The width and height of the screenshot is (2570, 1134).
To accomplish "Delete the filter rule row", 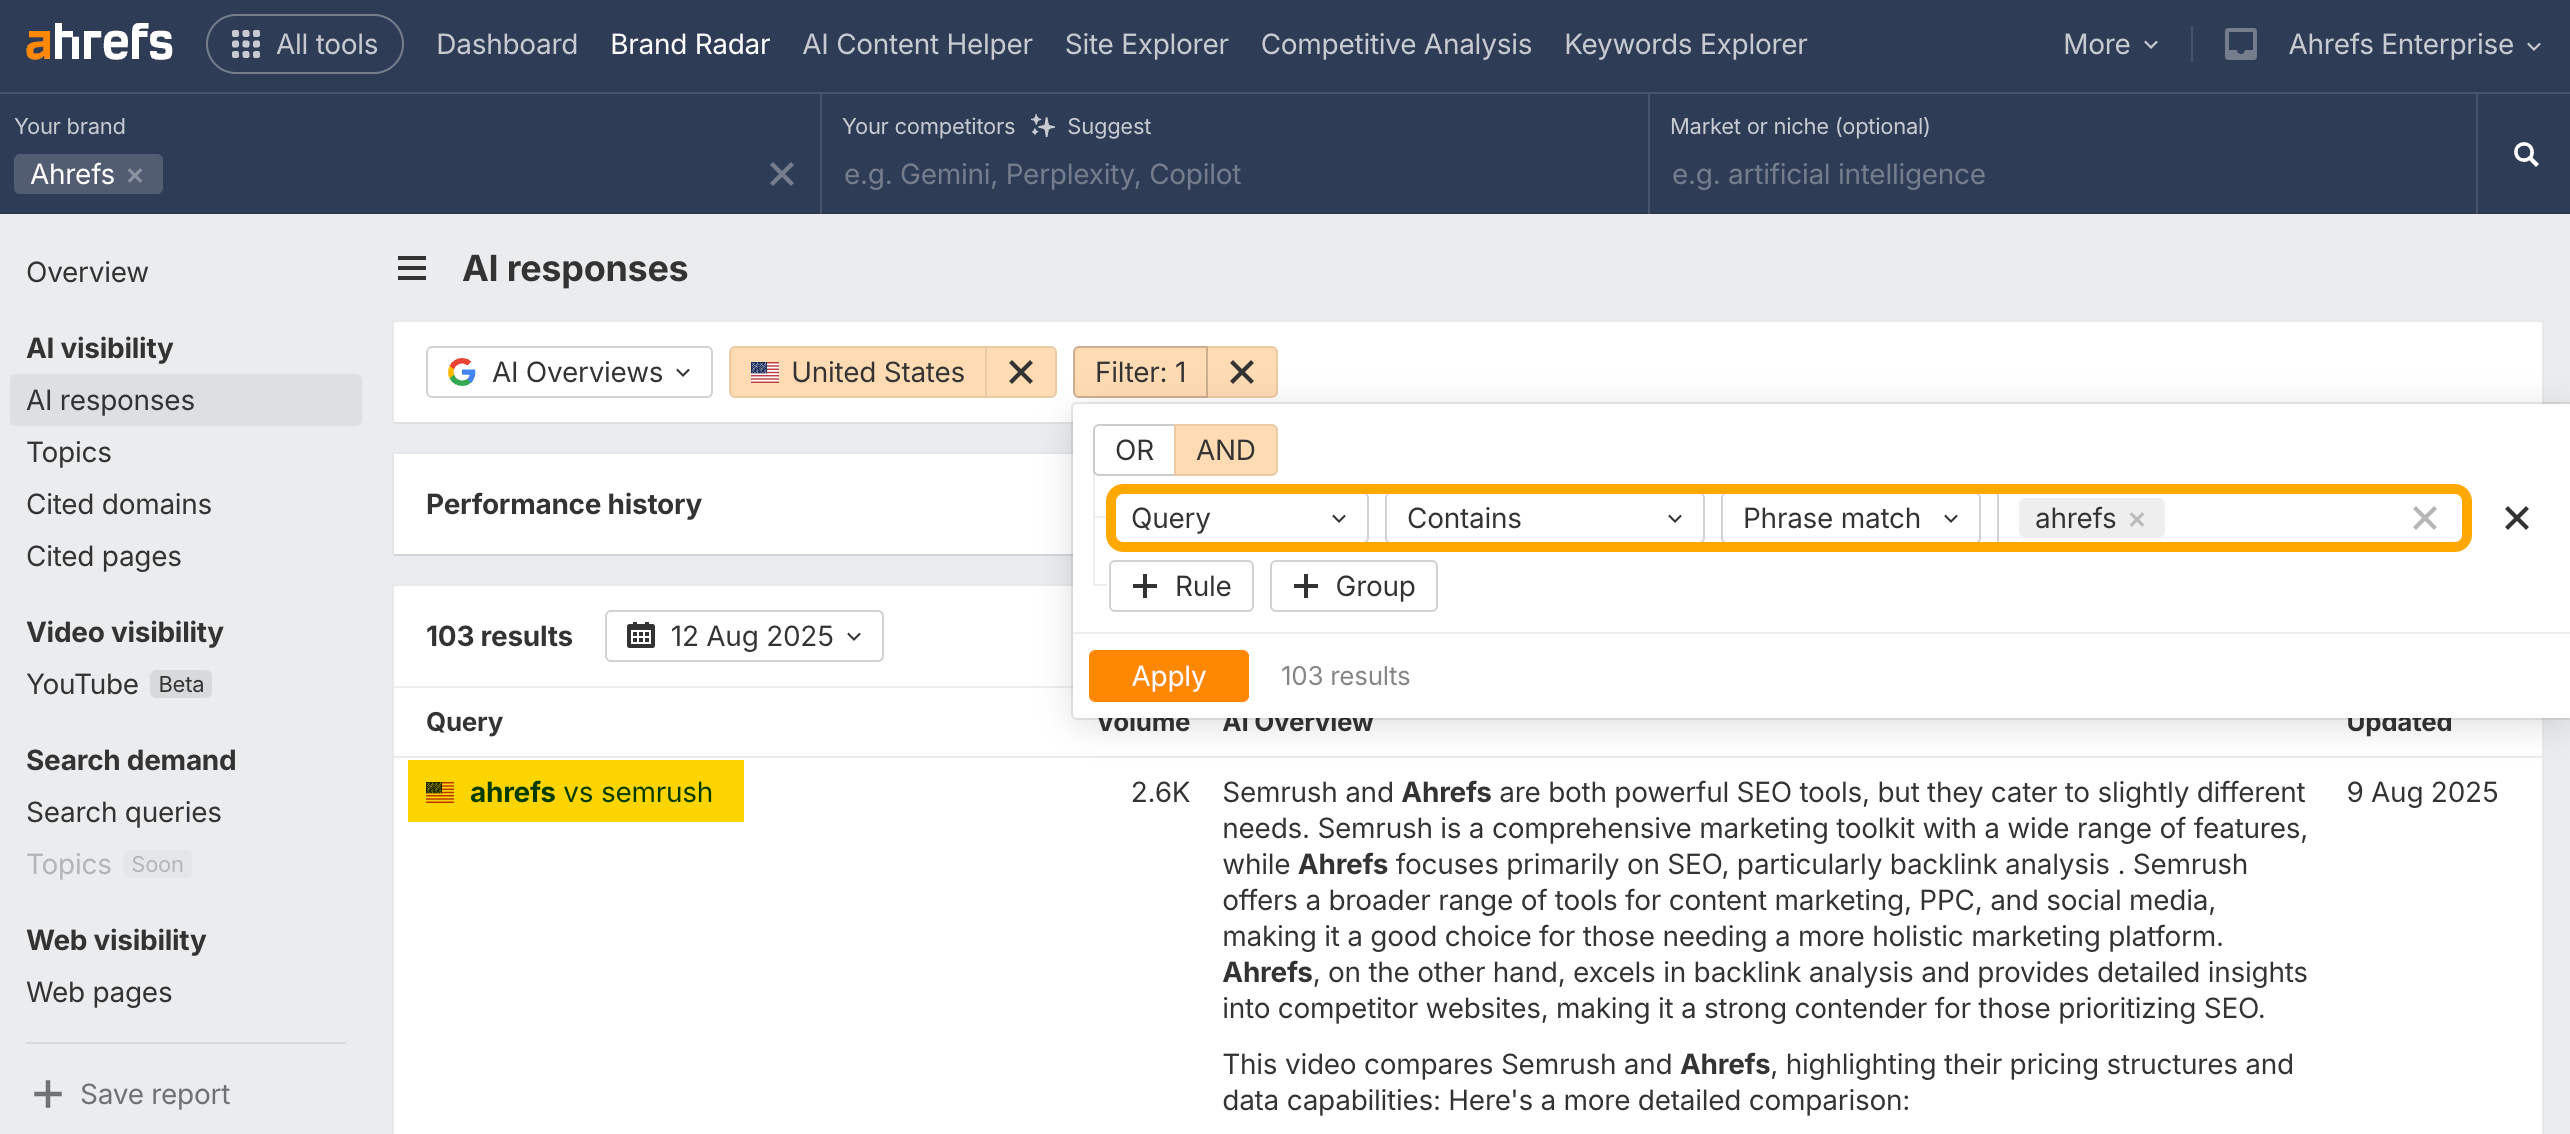I will click(2517, 518).
